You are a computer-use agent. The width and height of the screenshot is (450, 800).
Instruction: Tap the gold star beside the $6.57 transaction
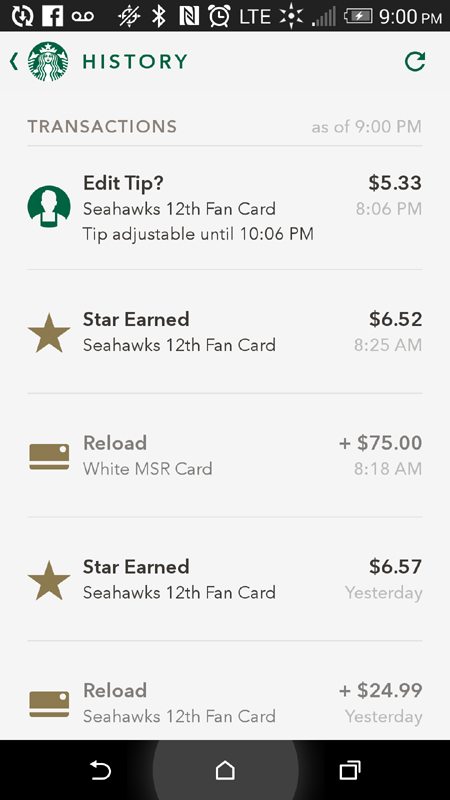point(49,581)
